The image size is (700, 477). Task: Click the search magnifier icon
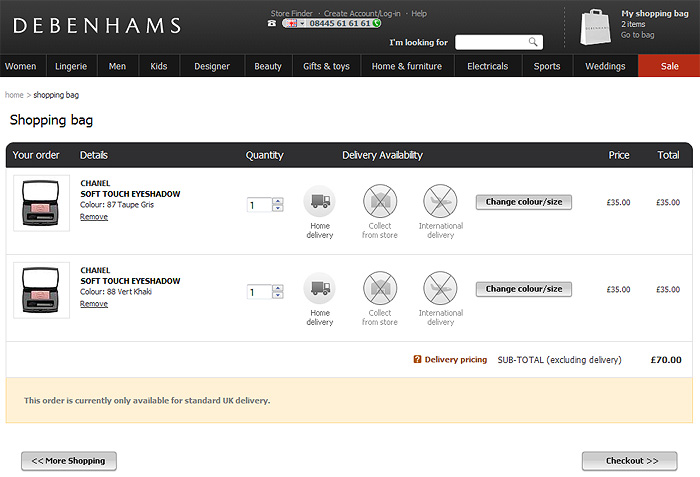tap(533, 42)
